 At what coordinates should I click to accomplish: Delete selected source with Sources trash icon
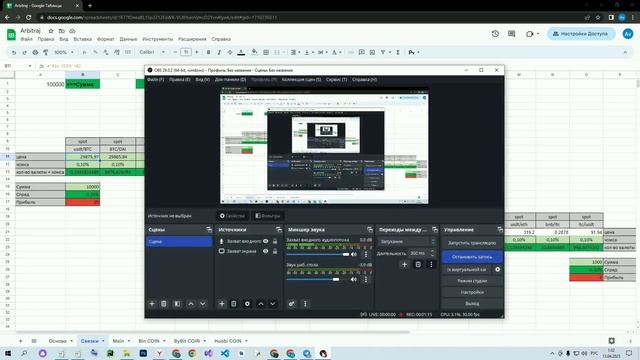pyautogui.click(x=233, y=304)
